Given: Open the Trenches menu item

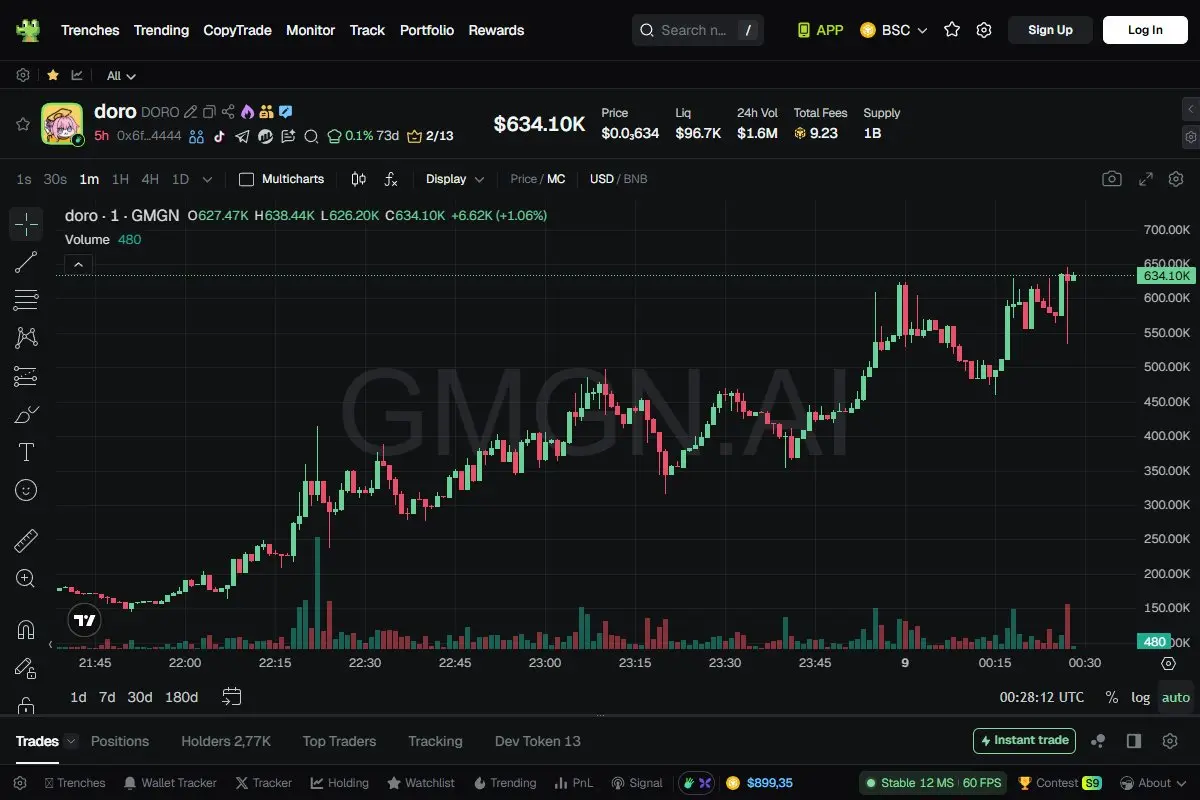Looking at the screenshot, I should click(x=90, y=30).
